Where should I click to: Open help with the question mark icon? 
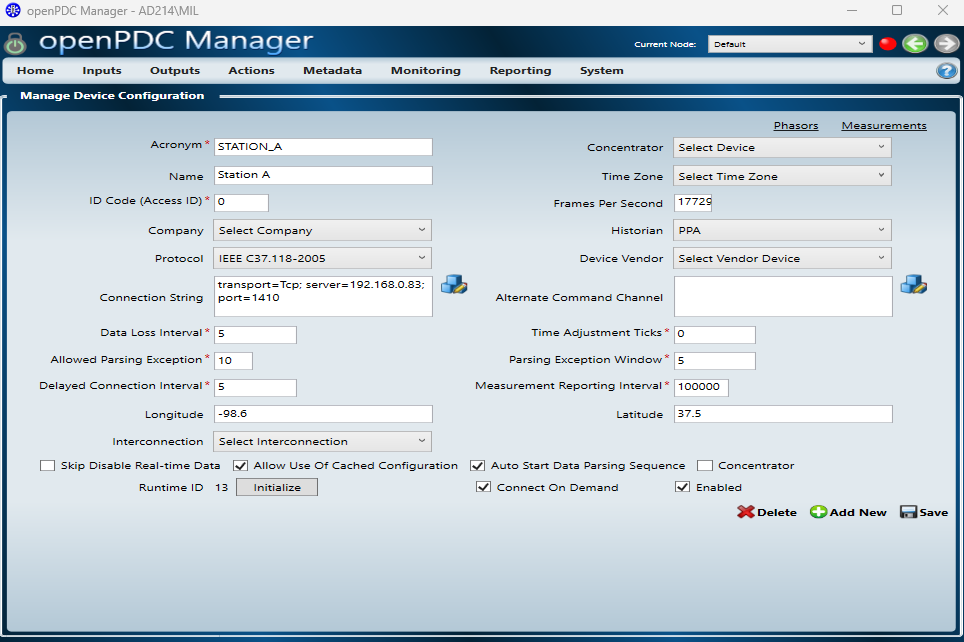pyautogui.click(x=946, y=71)
